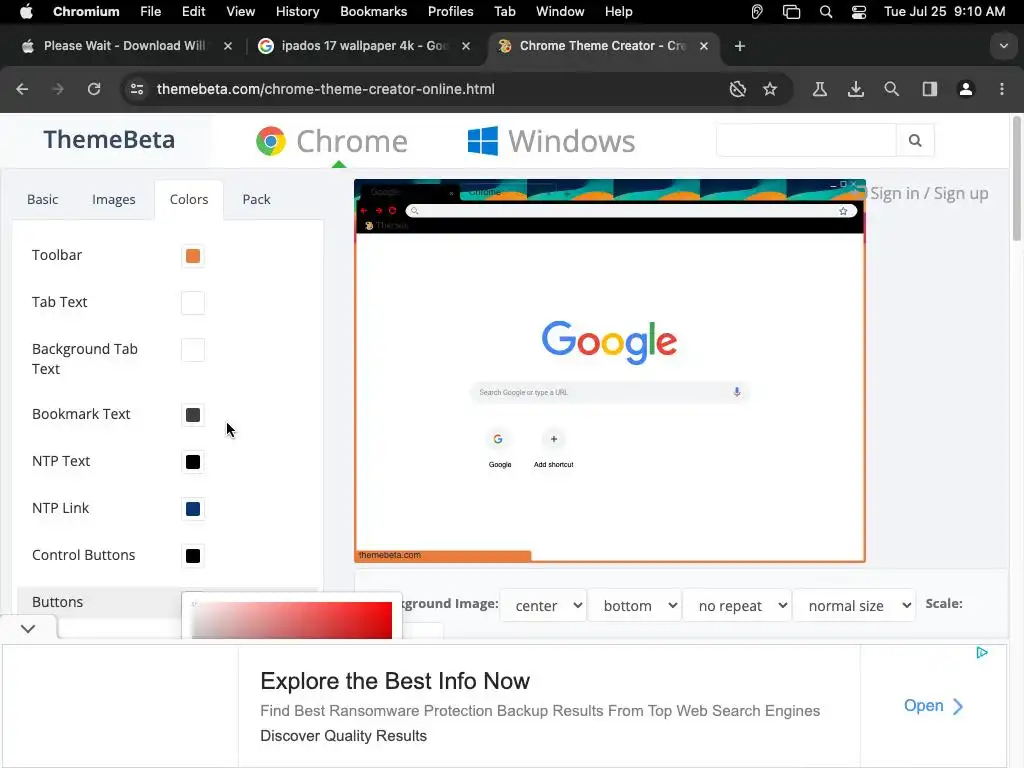1024x768 pixels.
Task: Click the ThemeBeta logo link
Action: tap(109, 140)
